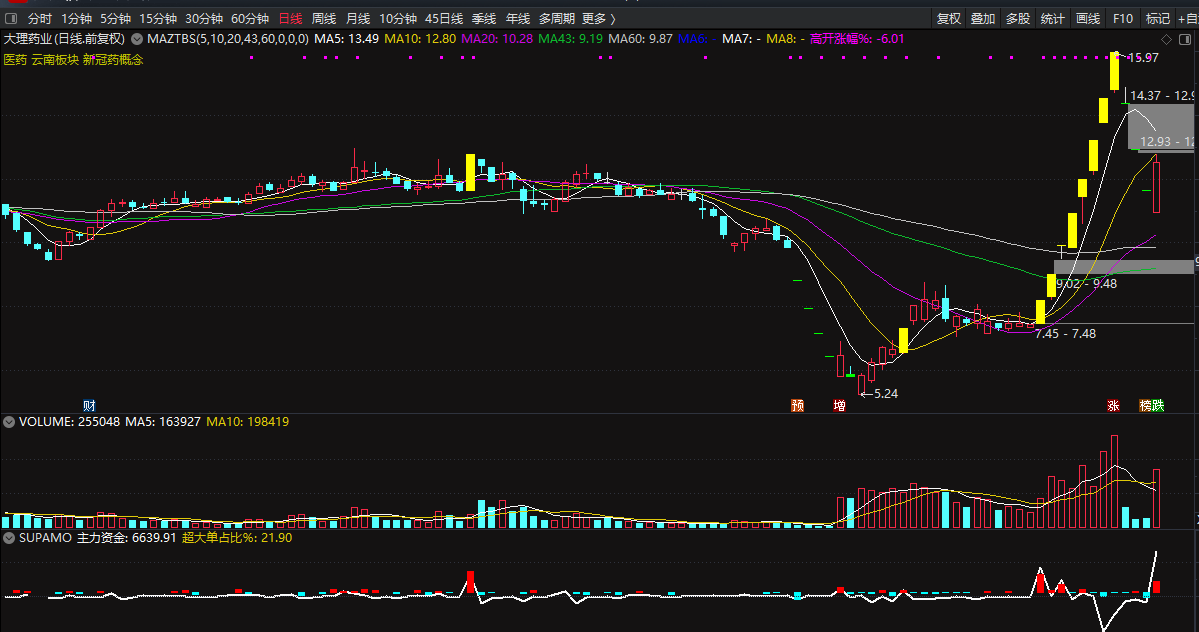Click the 15.97 peak price candle
This screenshot has height=632, width=1199.
[x=1112, y=72]
